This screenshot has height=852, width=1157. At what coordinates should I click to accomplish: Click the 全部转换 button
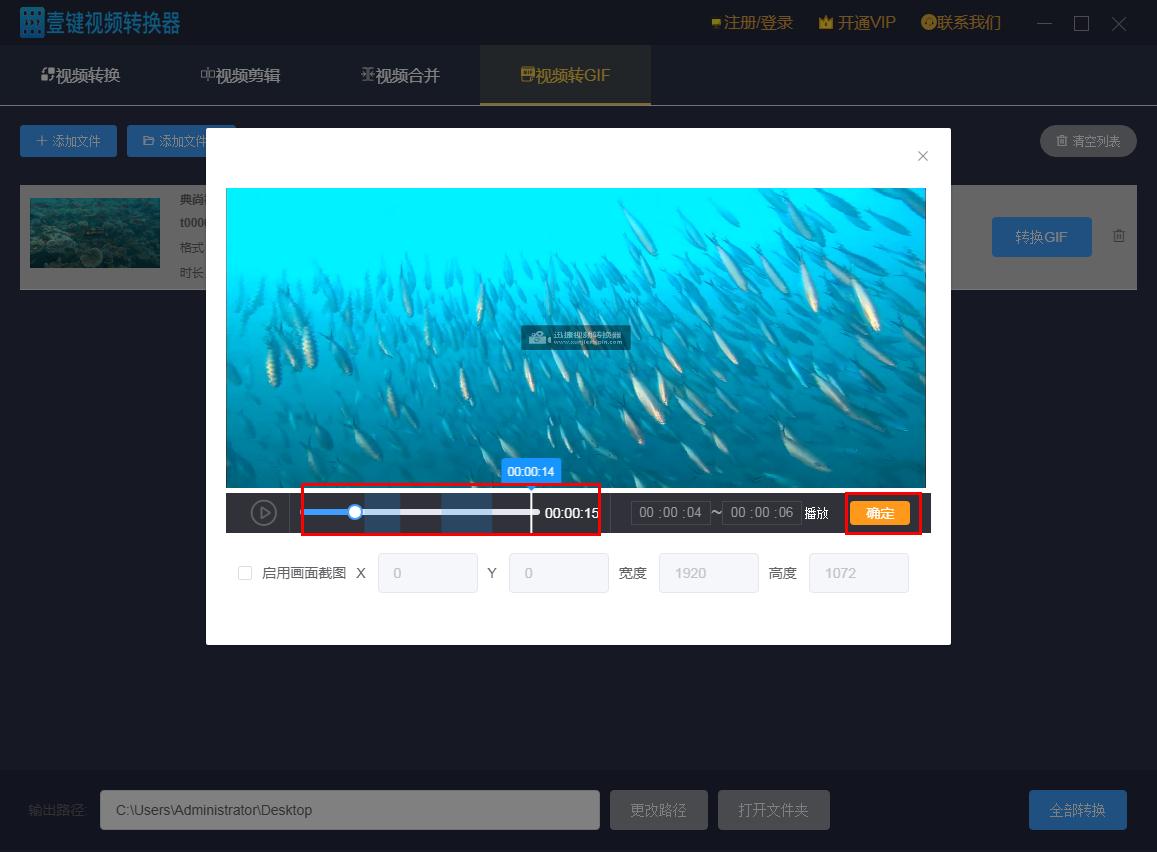pos(1077,810)
